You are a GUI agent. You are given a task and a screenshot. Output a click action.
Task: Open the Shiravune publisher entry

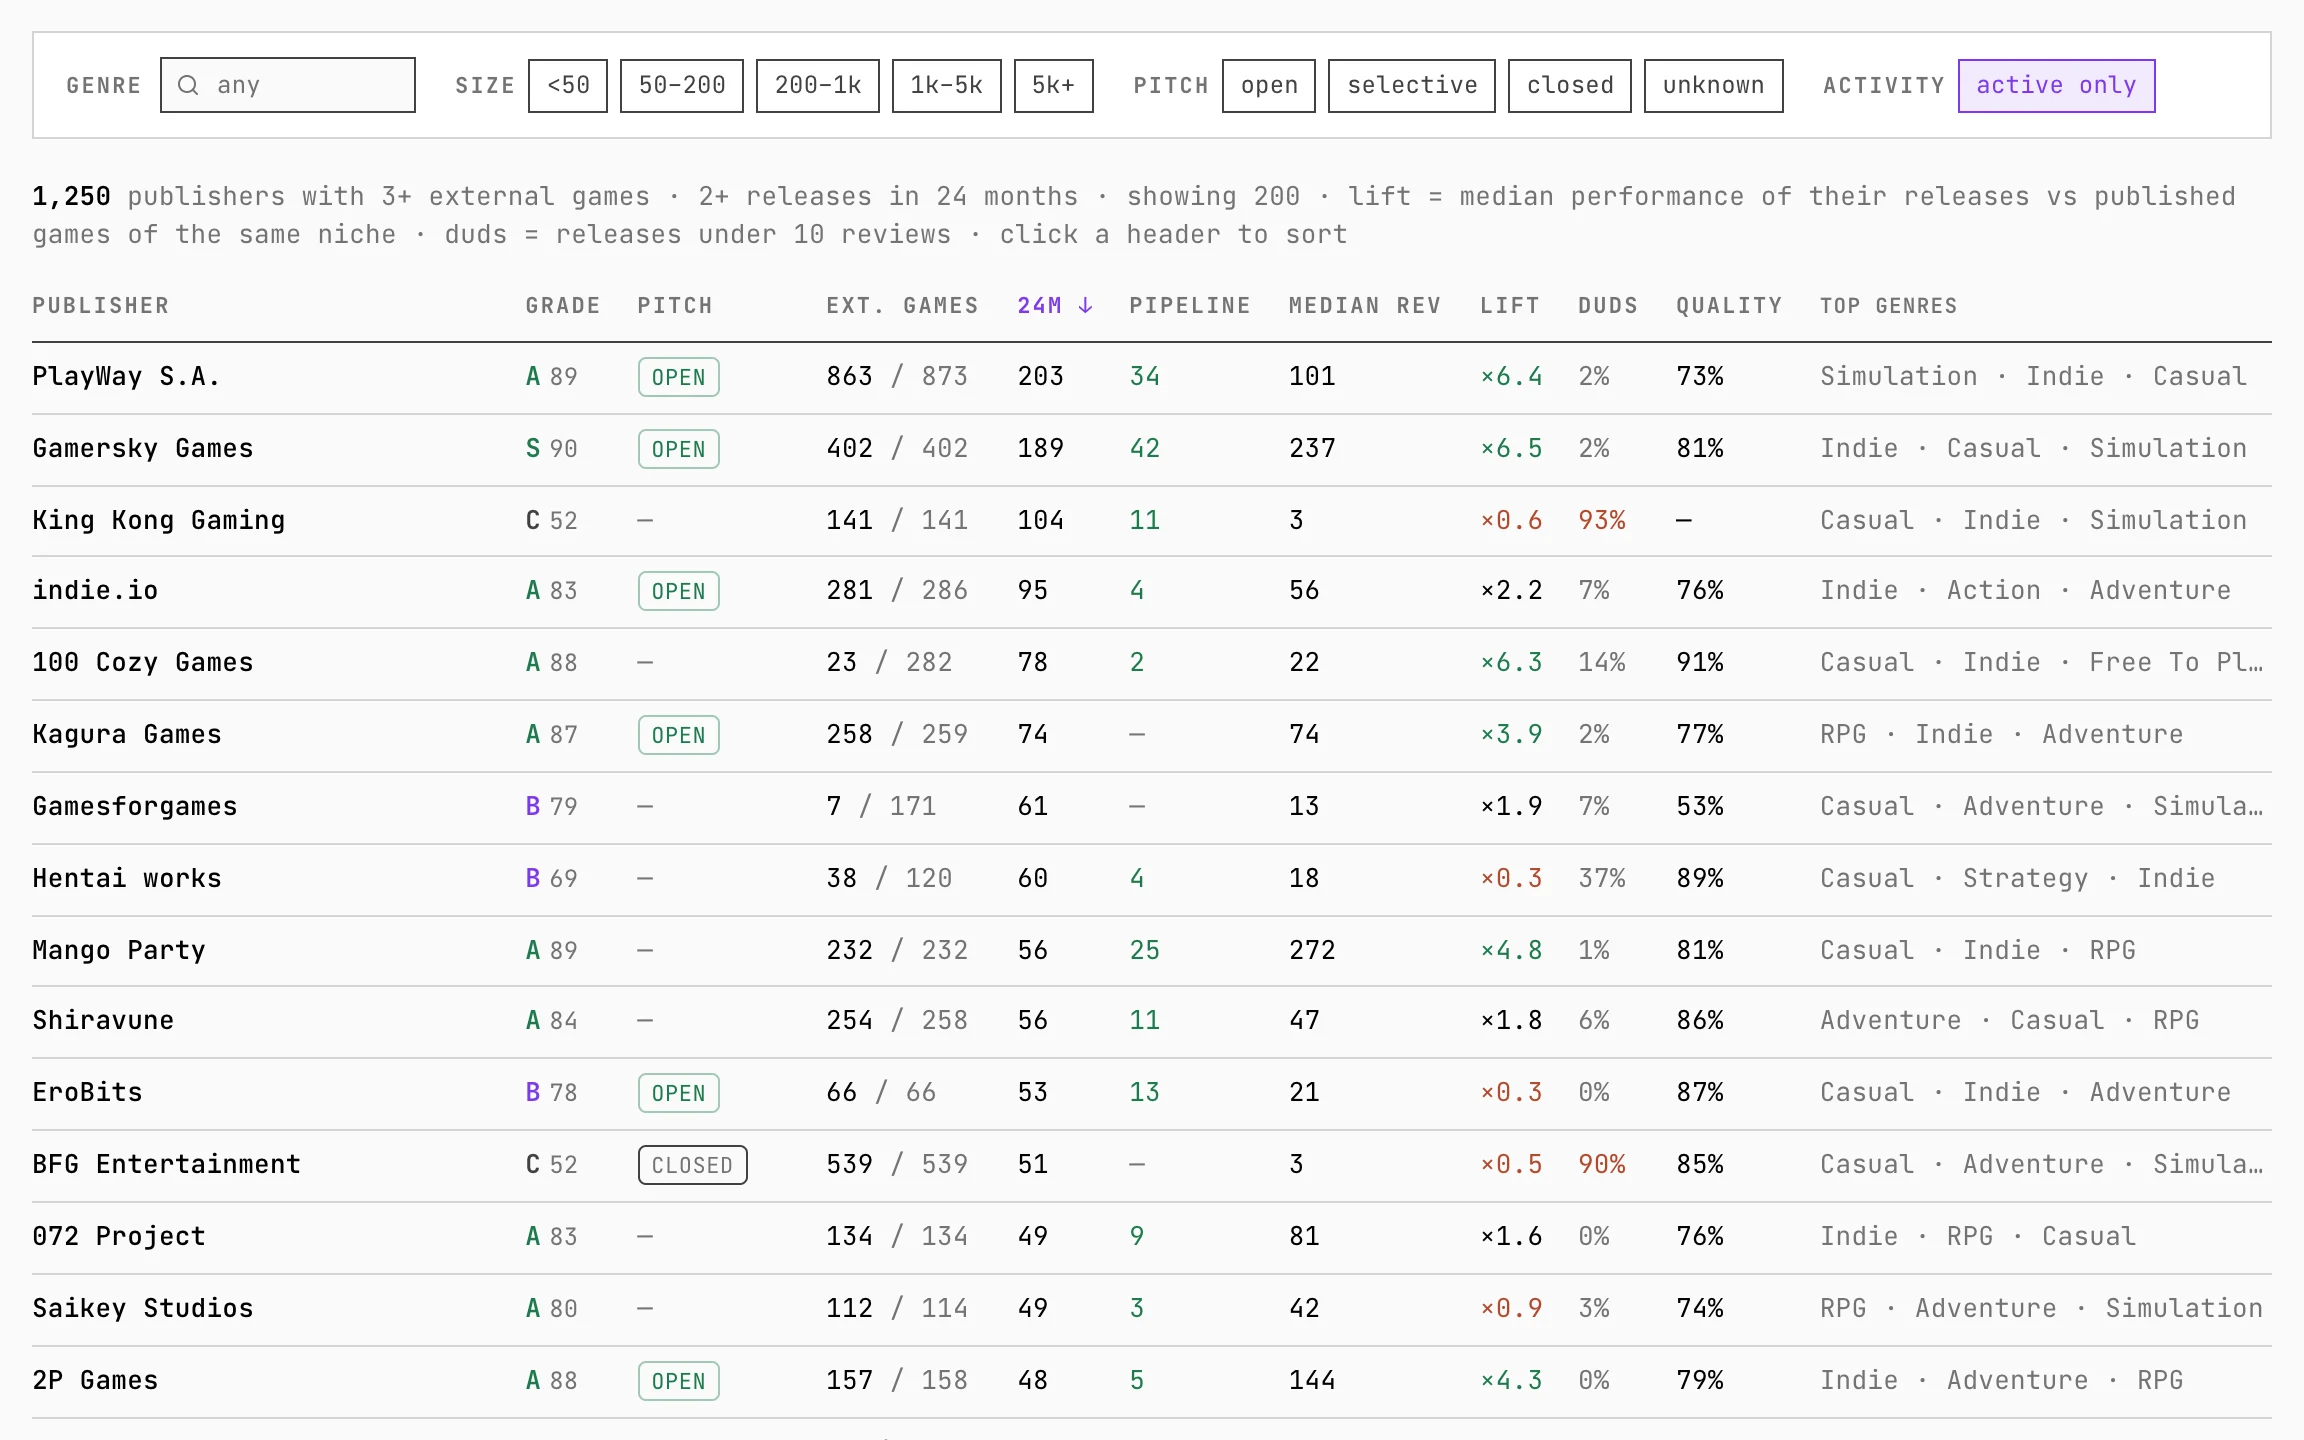(x=1152, y=1021)
